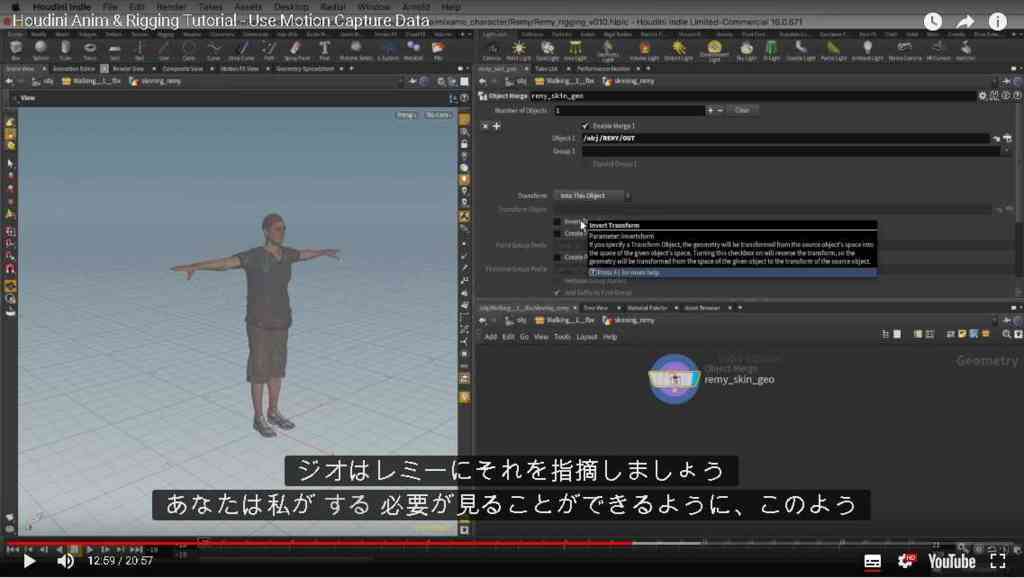The height and width of the screenshot is (578, 1024).
Task: Open the Houdini Render menu
Action: (171, 7)
